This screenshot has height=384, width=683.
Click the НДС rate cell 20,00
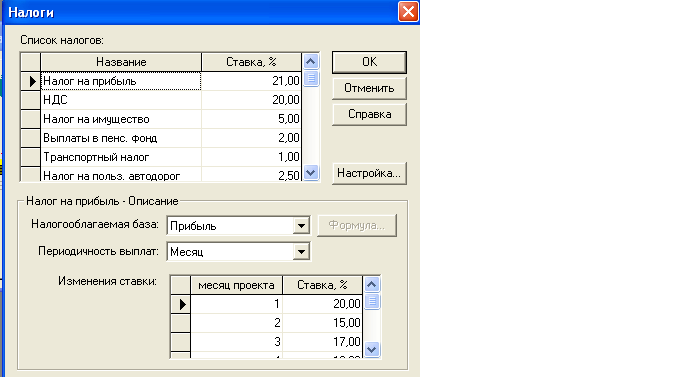[251, 100]
